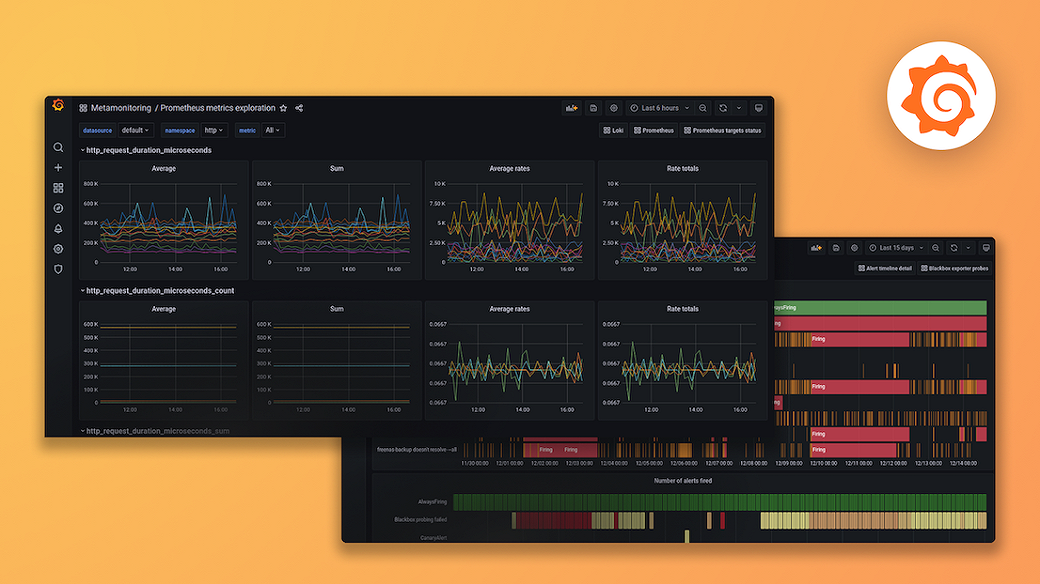Toggle TV mode on the alerts dashboard behind
The image size is (1040, 584).
(986, 248)
